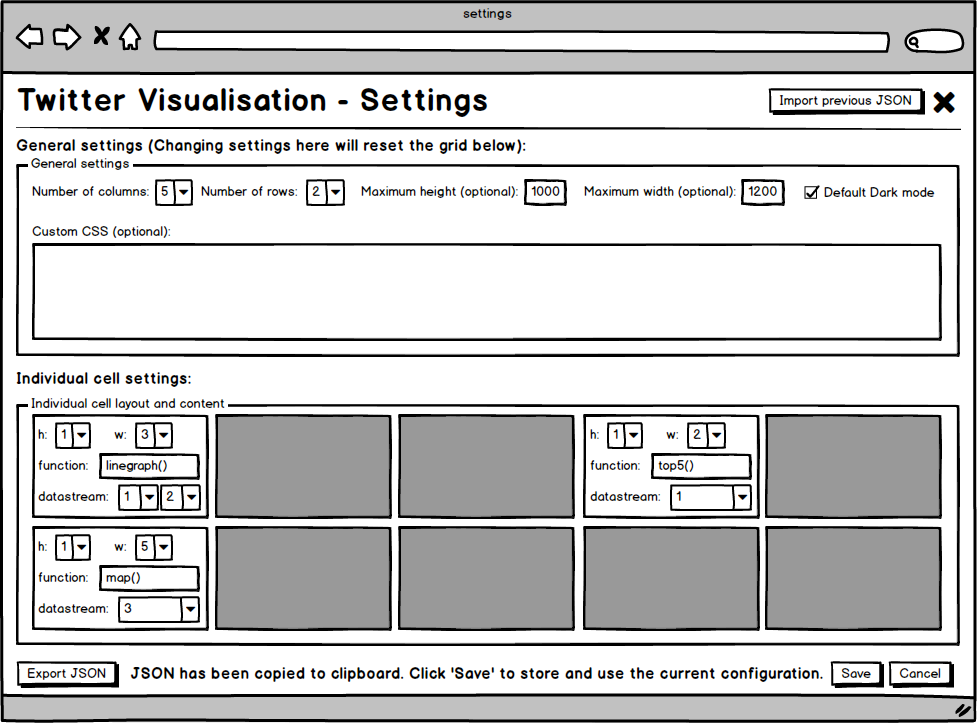
Task: Open the h dropdown of linegraph cell
Action: (x=73, y=435)
